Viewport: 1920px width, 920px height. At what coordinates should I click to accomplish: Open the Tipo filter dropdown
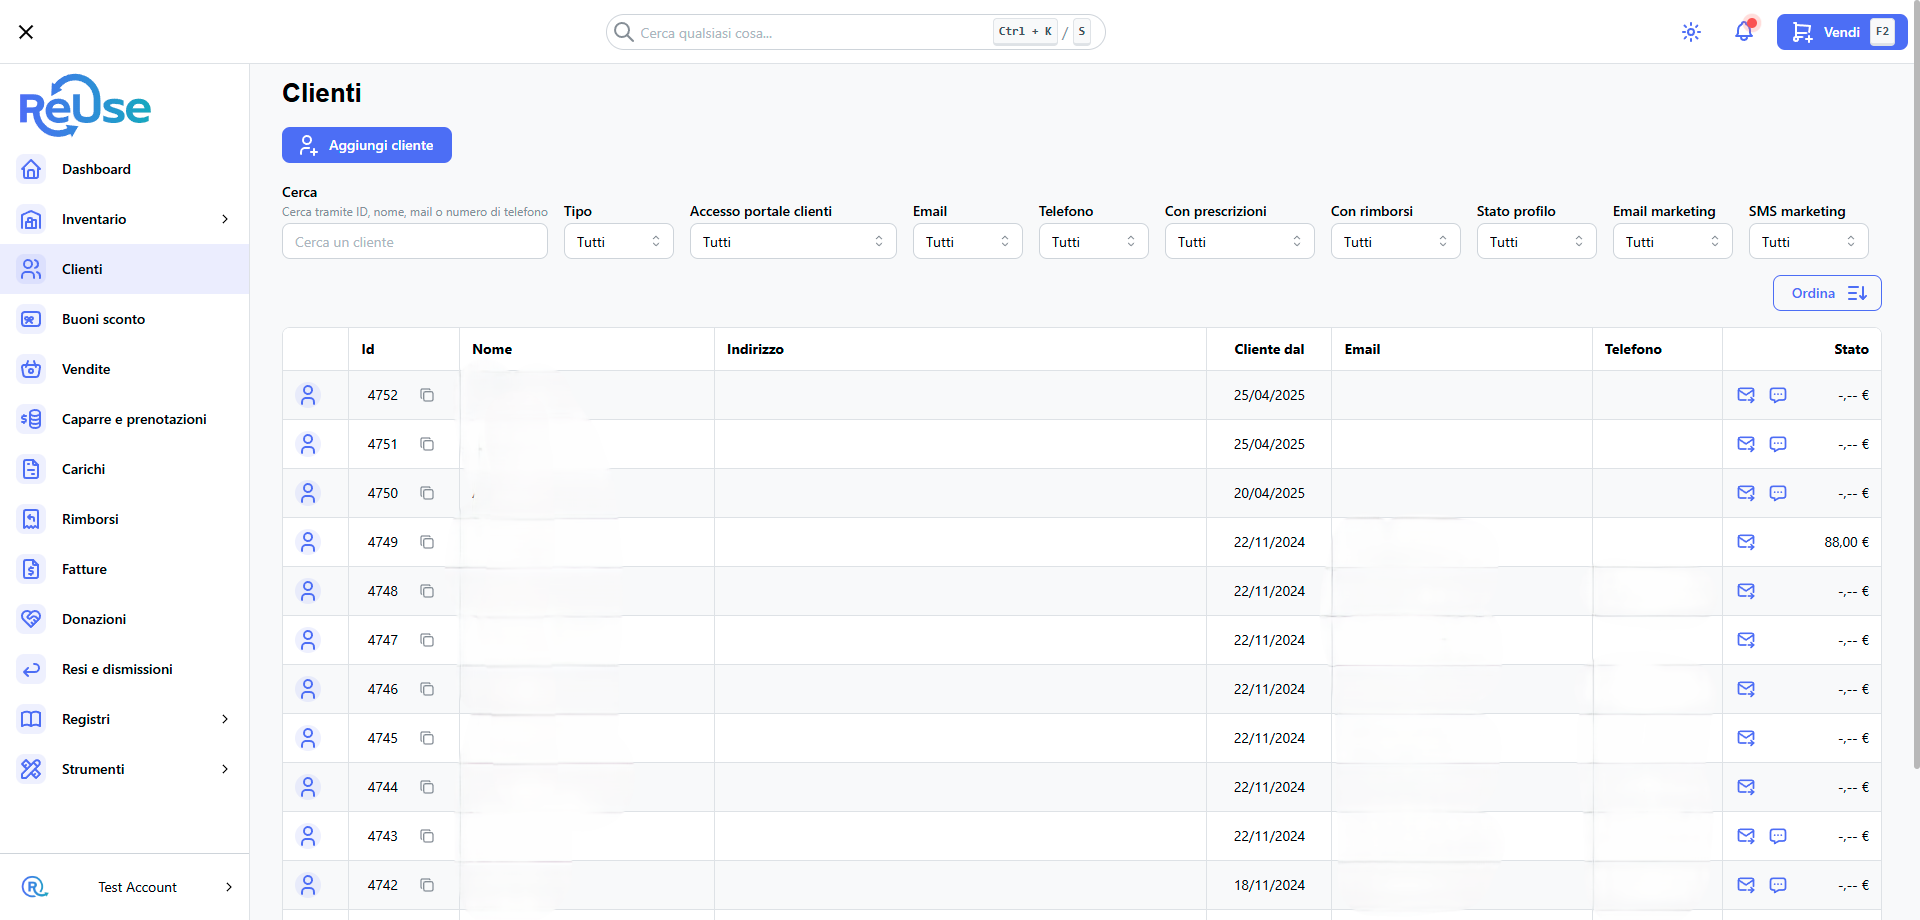pos(618,242)
